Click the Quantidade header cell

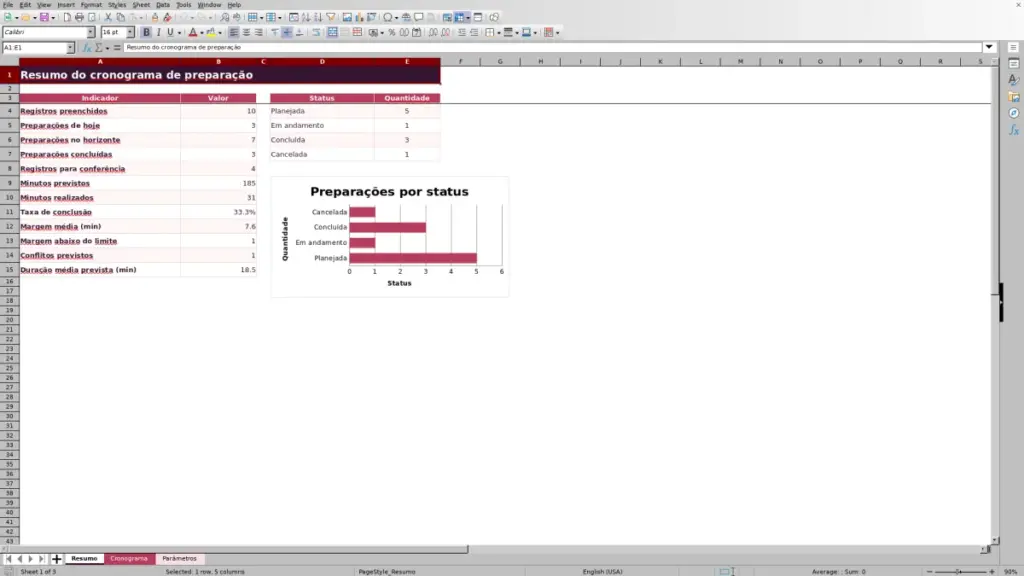point(407,98)
